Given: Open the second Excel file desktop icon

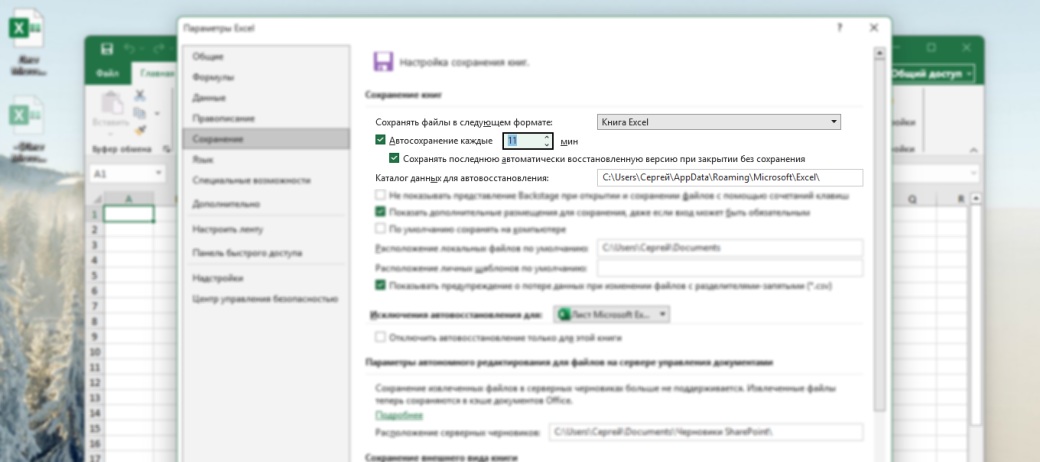Looking at the screenshot, I should 26,115.
